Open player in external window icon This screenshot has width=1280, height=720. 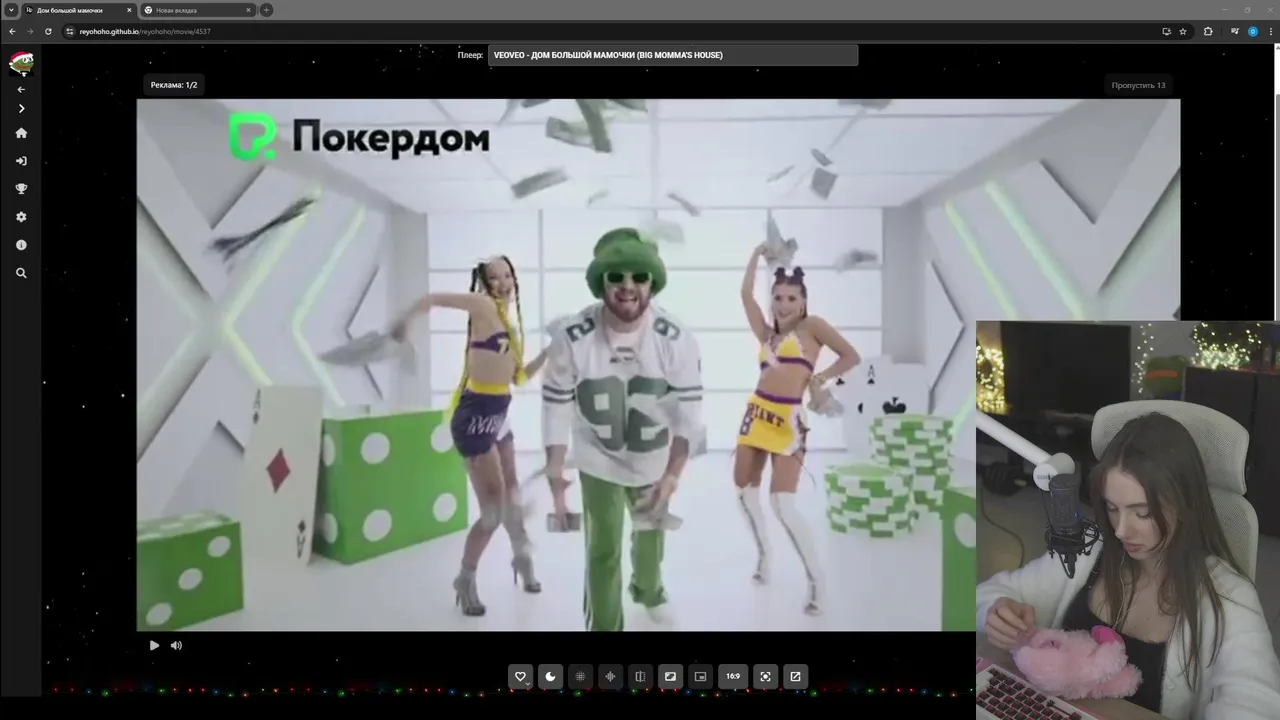point(795,677)
